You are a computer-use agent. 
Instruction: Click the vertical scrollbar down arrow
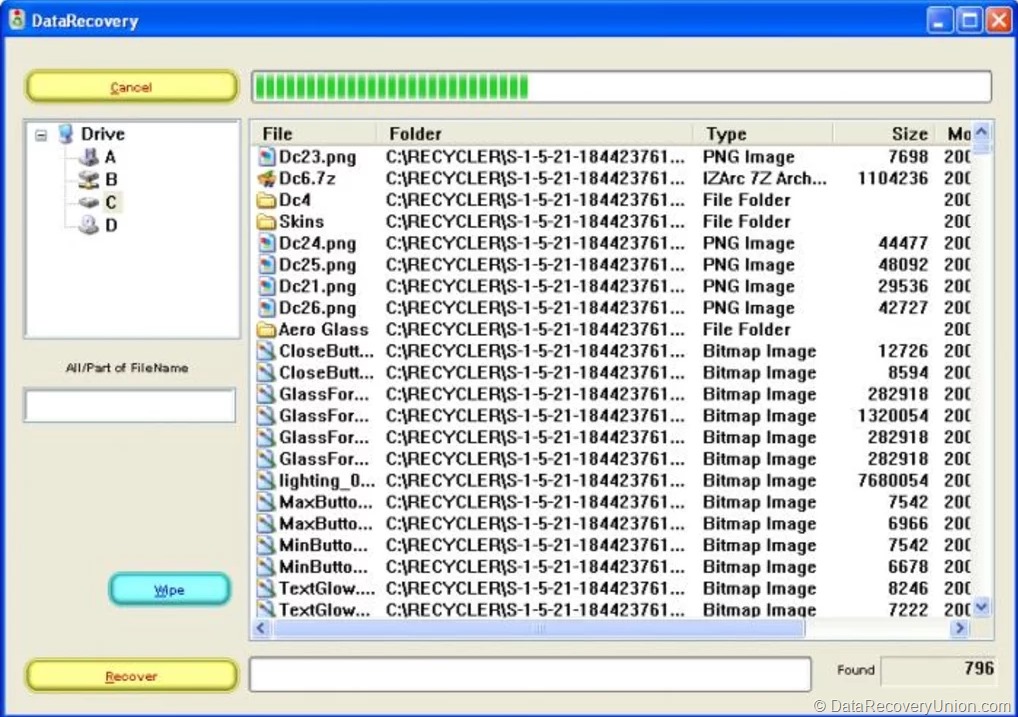tap(982, 607)
